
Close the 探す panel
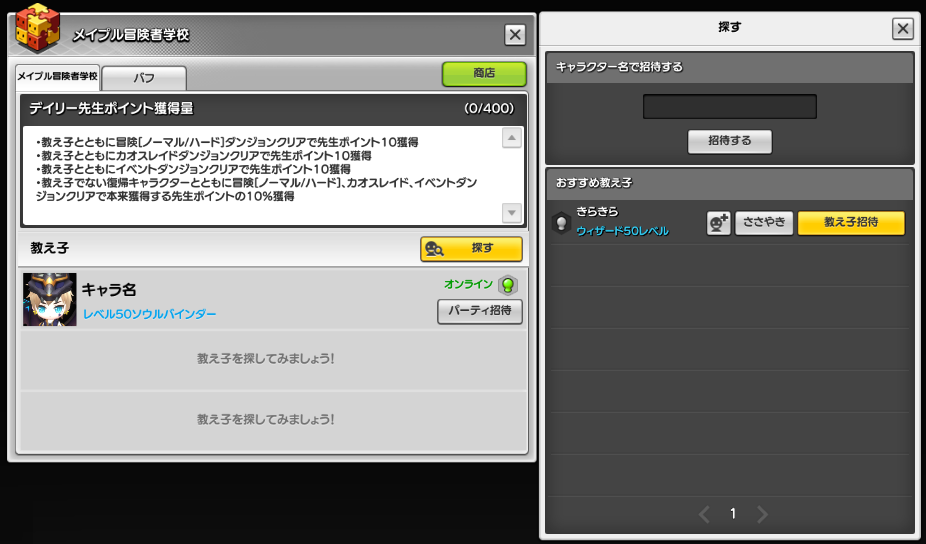(x=902, y=28)
